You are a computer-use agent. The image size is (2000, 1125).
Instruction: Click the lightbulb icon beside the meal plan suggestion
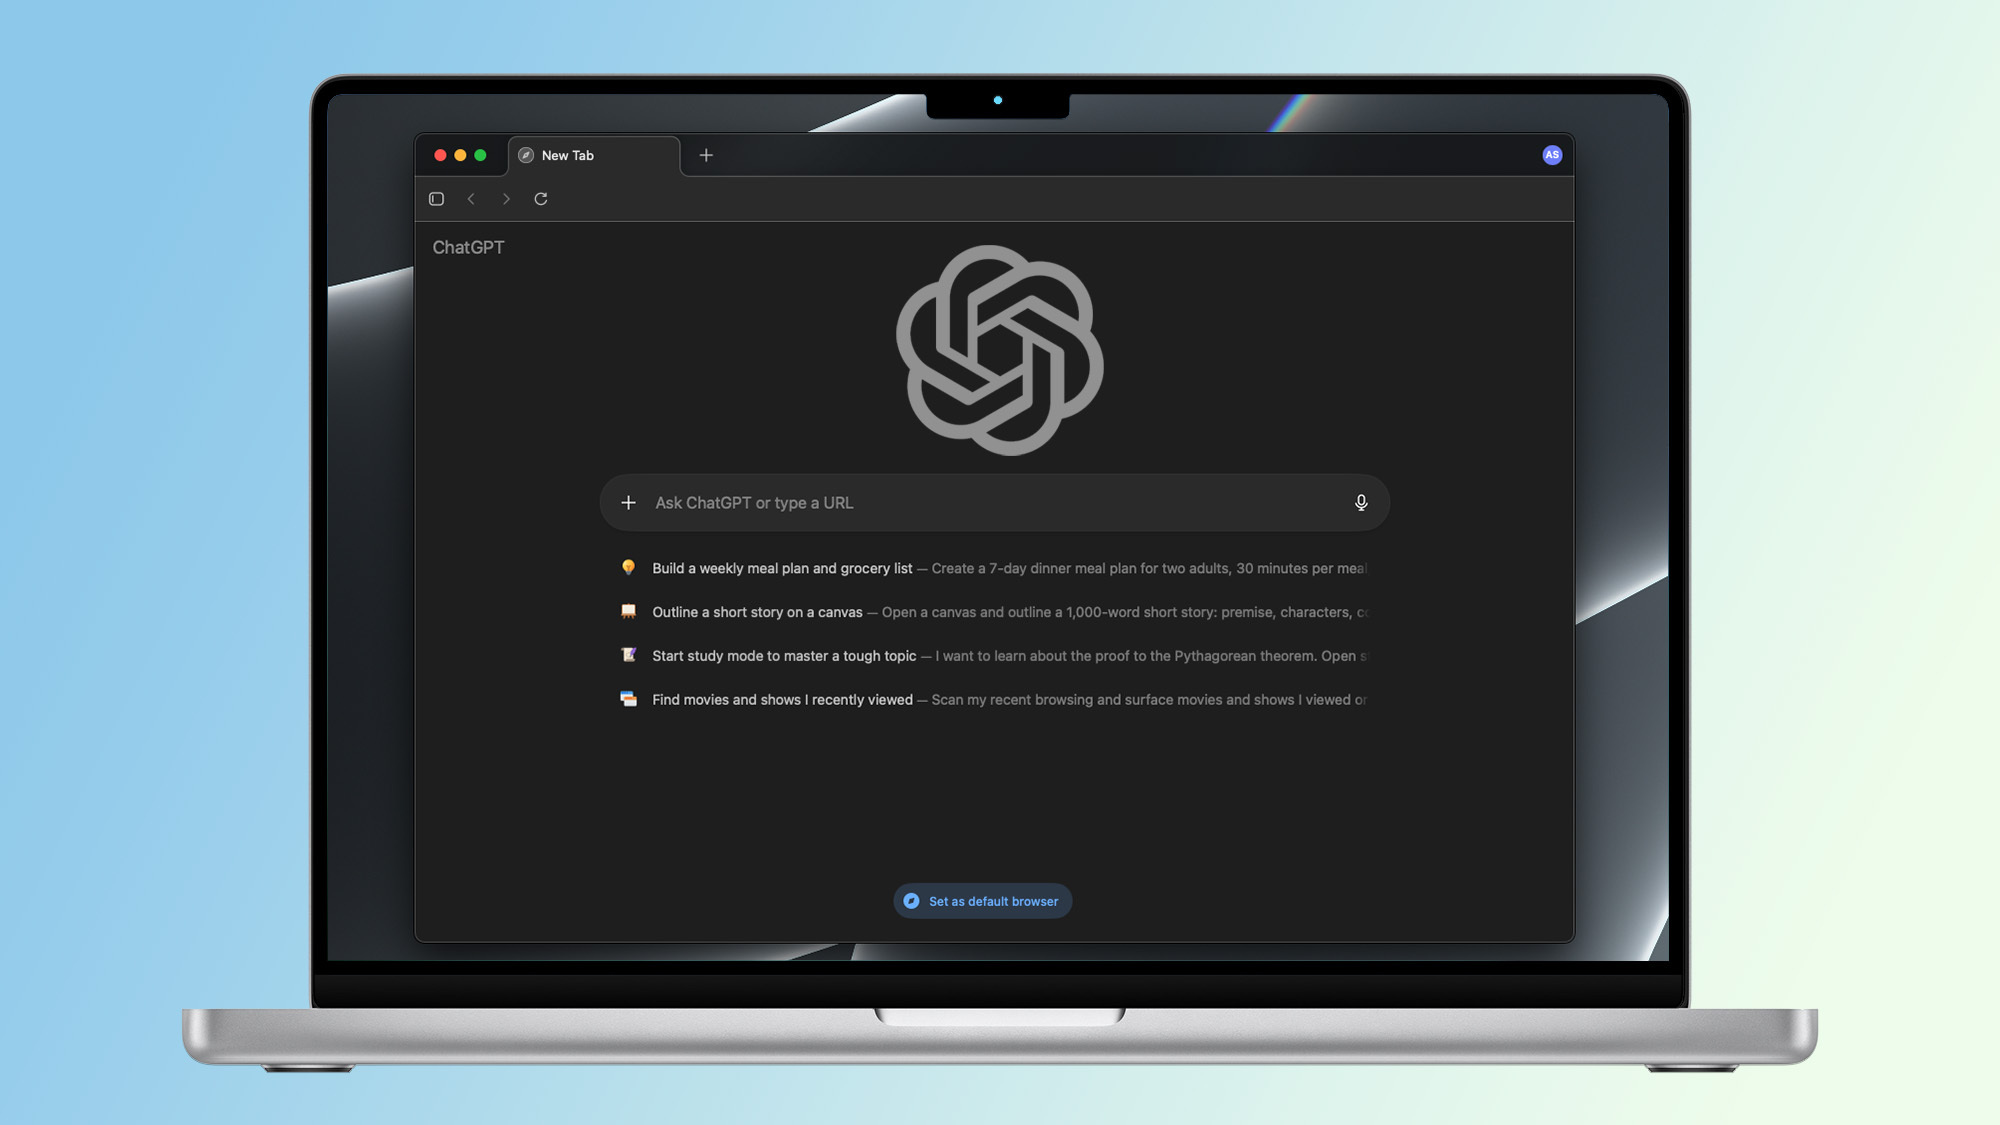tap(629, 568)
